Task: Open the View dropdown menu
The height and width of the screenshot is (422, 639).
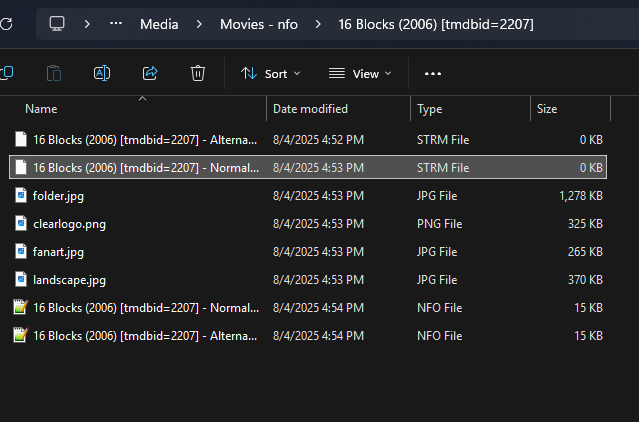Action: click(360, 73)
